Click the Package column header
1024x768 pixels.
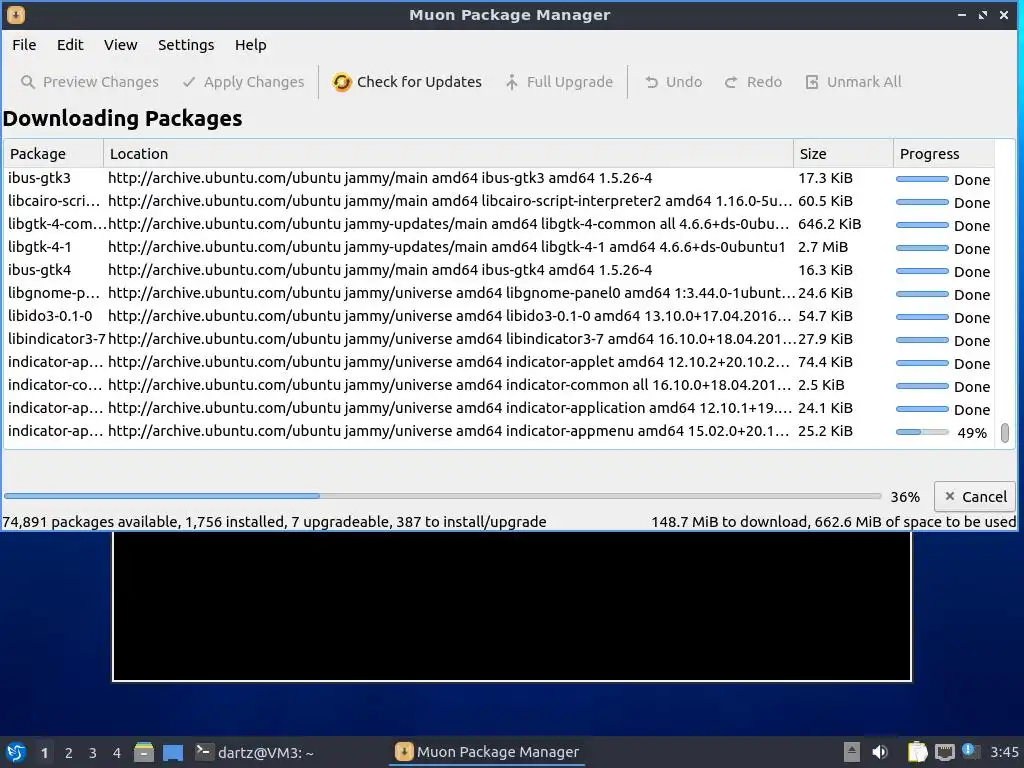pos(54,154)
